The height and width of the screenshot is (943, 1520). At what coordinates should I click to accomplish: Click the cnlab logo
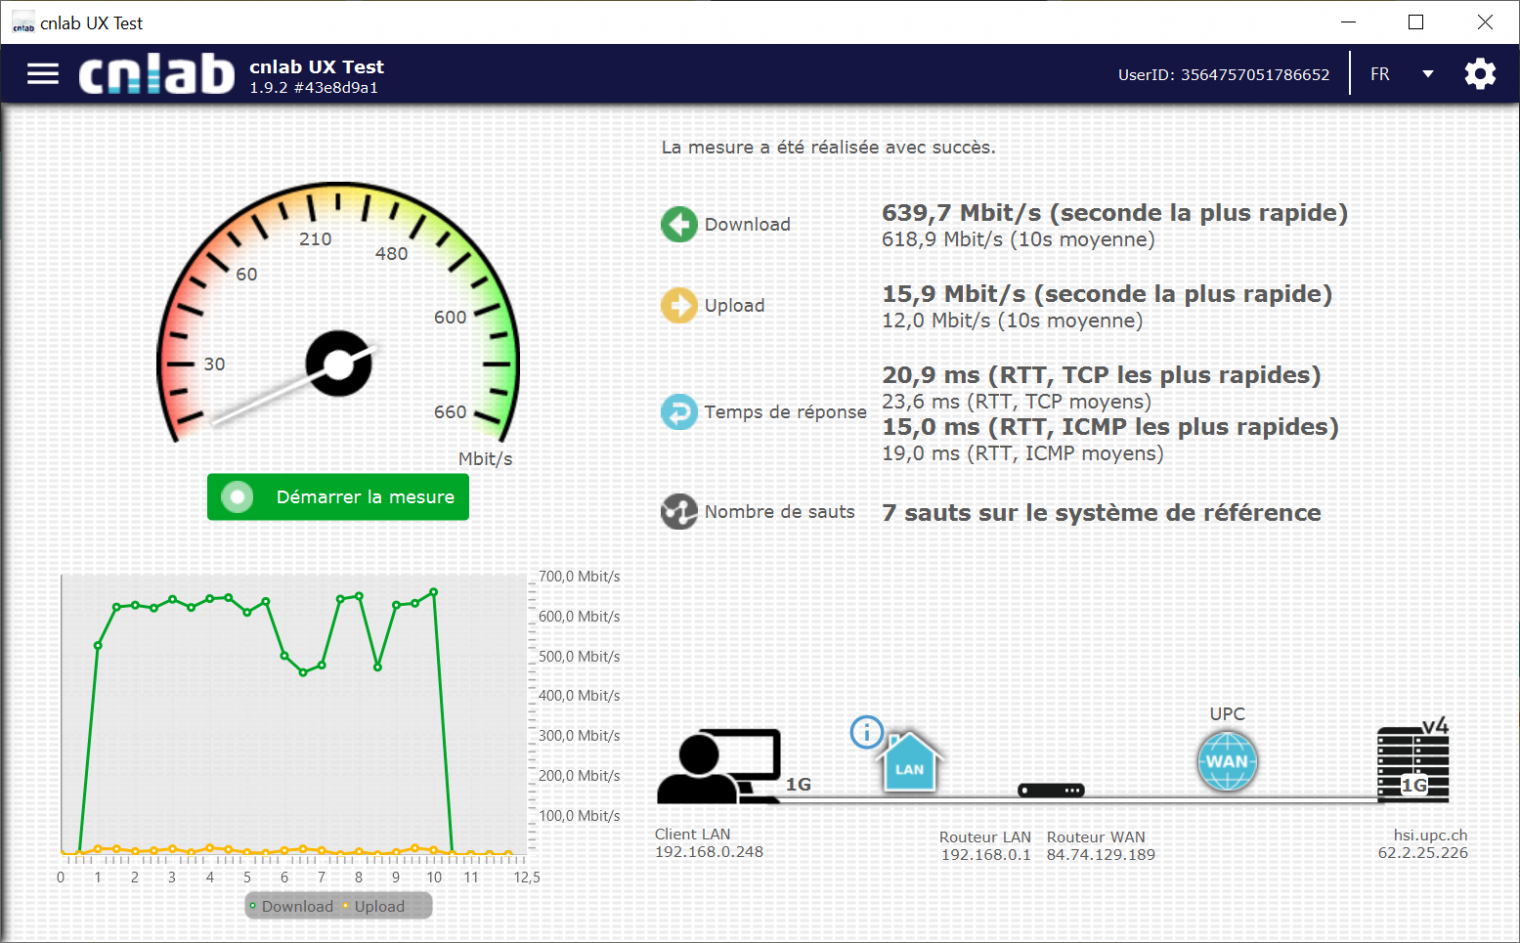point(157,74)
